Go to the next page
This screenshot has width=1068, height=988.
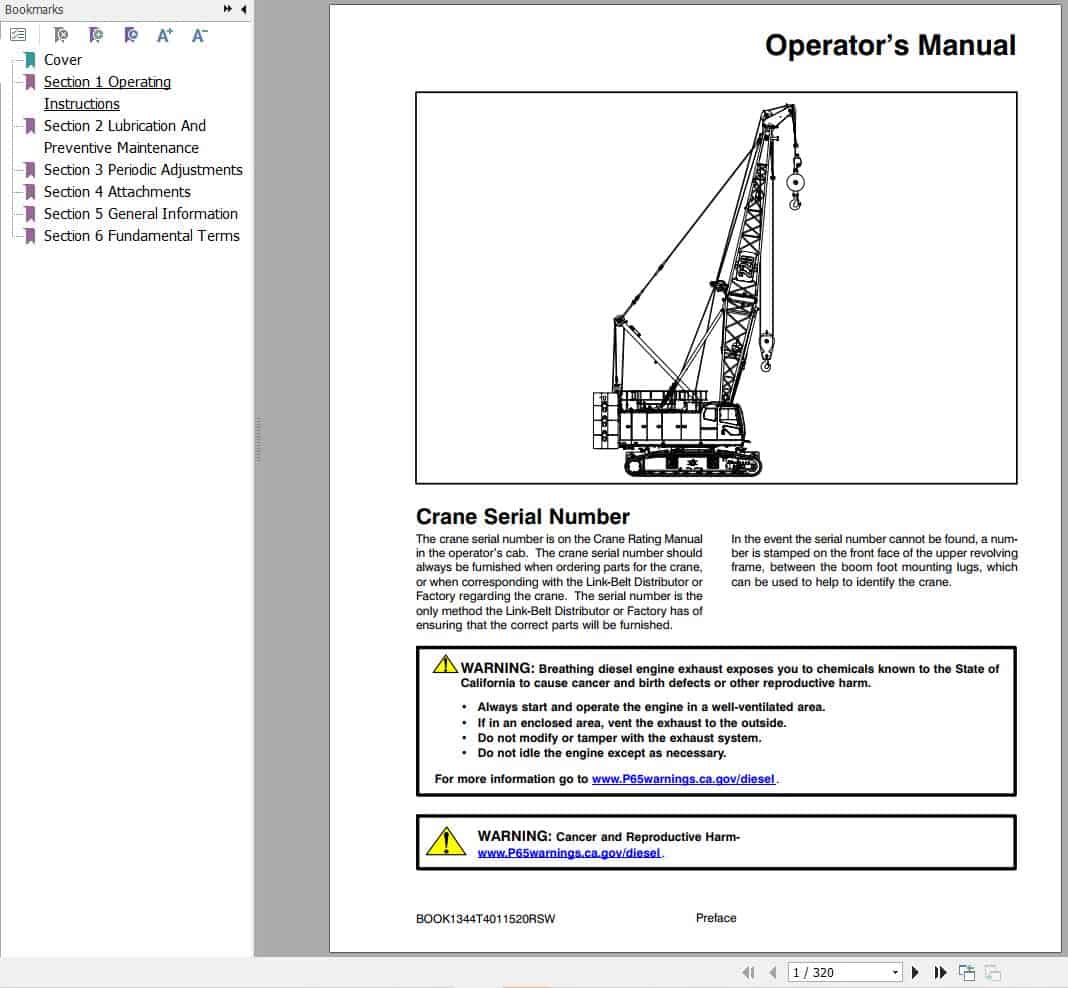[915, 971]
